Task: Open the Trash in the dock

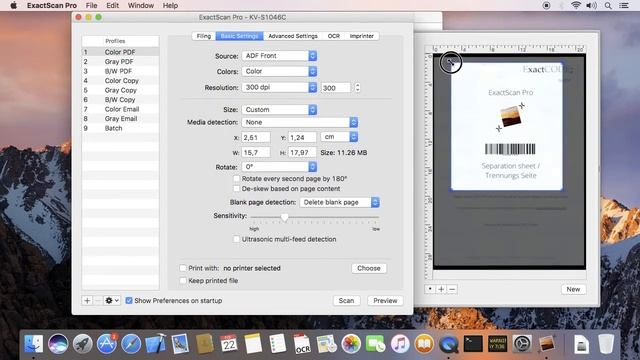Action: (x=606, y=344)
